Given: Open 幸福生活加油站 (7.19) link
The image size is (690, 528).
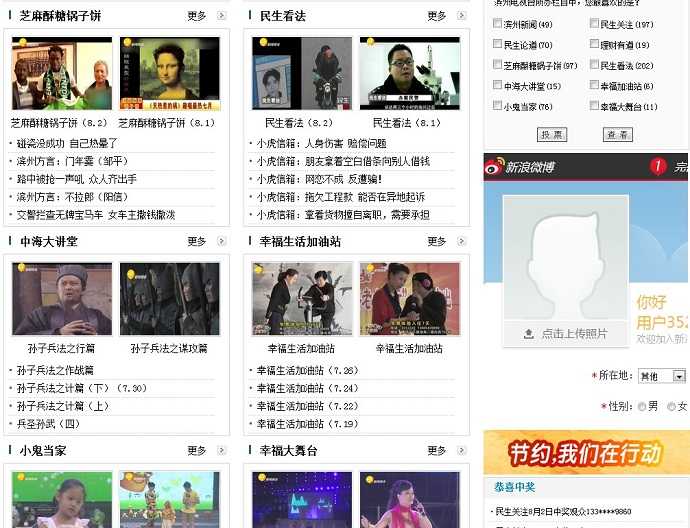Looking at the screenshot, I should [x=308, y=424].
